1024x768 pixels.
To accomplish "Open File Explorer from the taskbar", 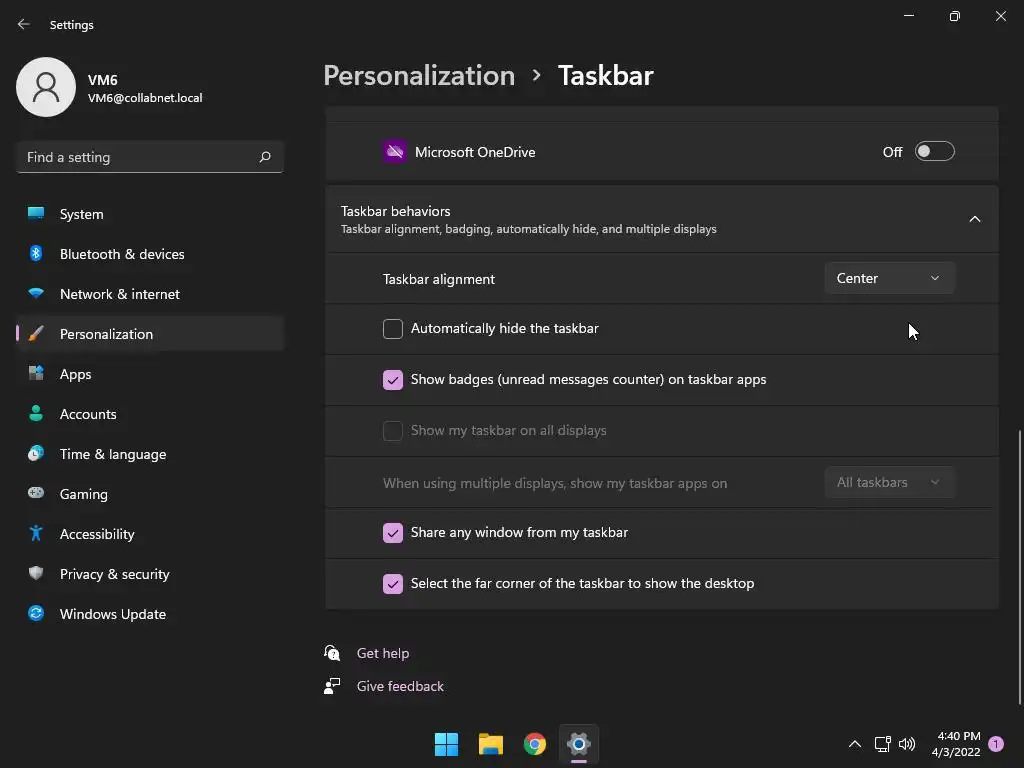I will [490, 744].
